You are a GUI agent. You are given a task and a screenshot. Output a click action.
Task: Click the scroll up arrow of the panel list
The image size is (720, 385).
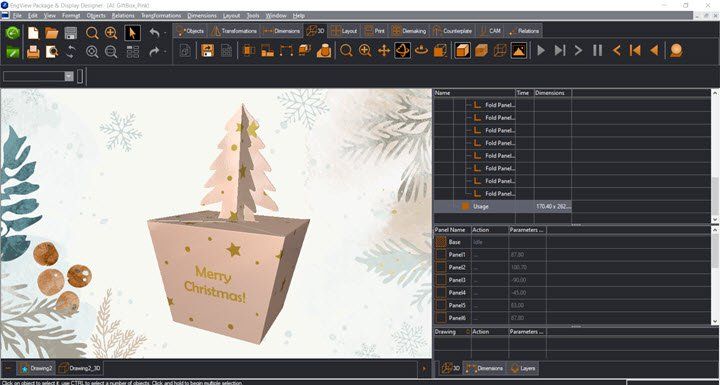(715, 229)
